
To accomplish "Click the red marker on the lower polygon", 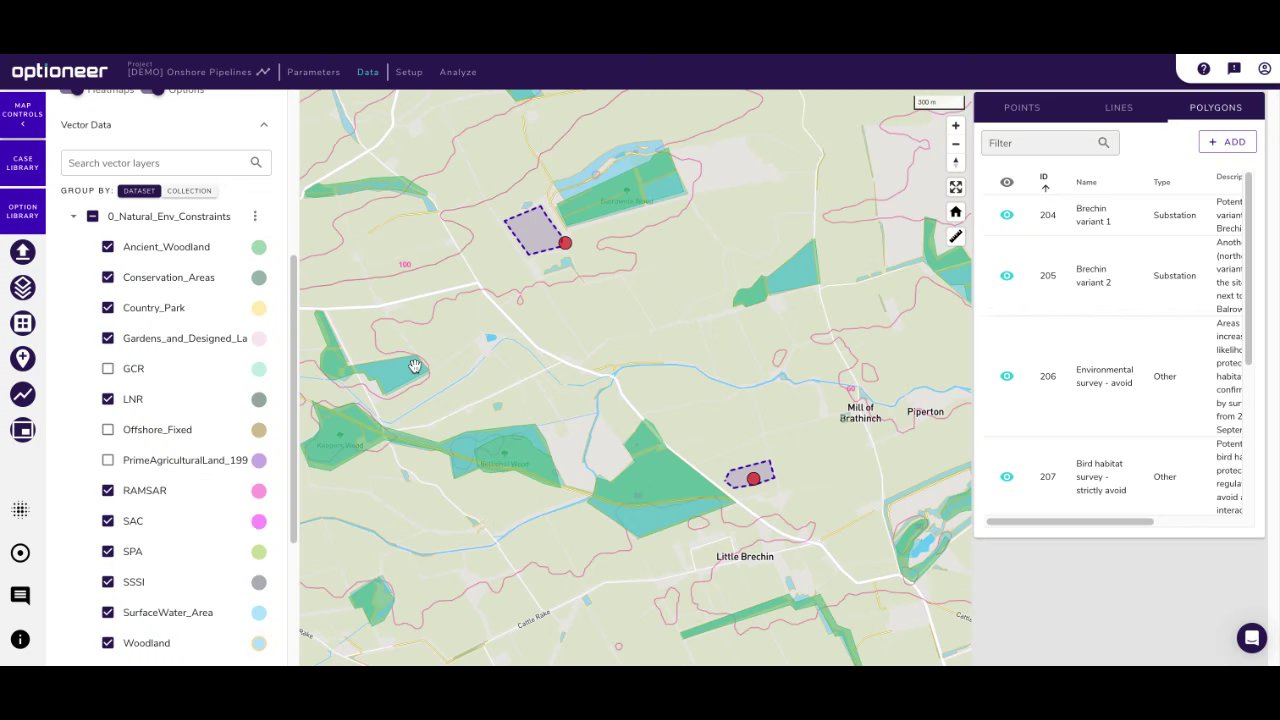I will [754, 479].
